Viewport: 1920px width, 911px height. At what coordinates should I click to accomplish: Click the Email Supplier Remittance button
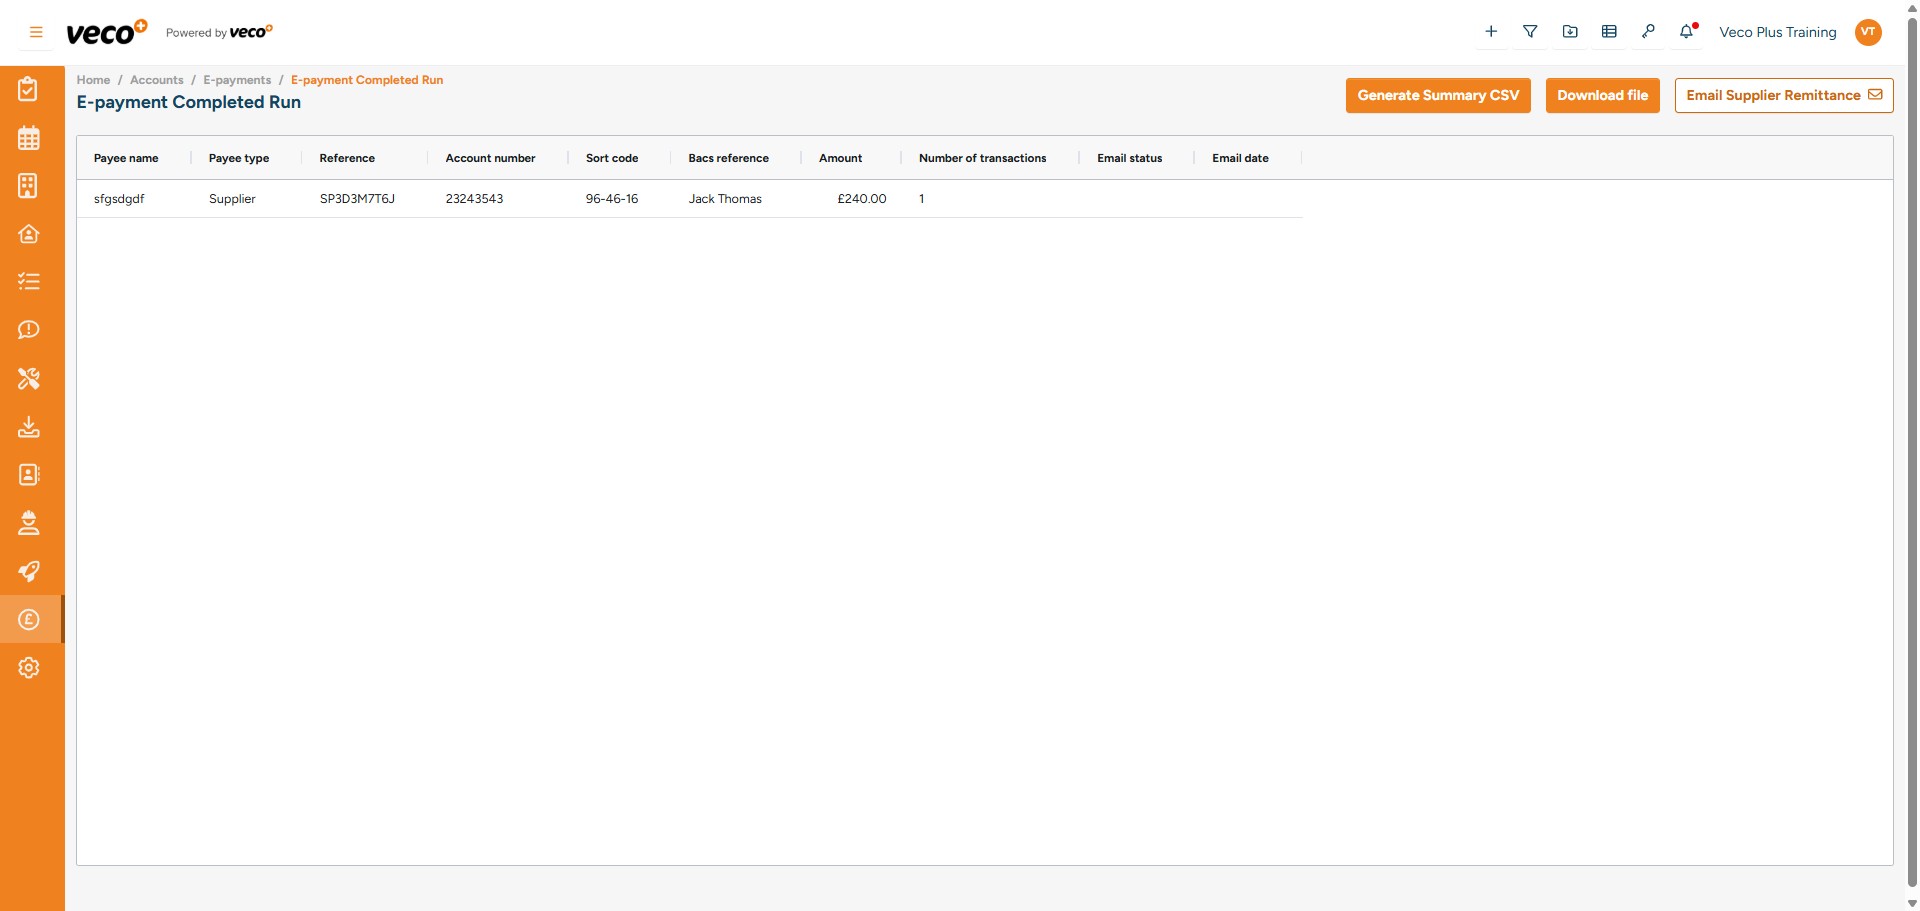[x=1784, y=95]
